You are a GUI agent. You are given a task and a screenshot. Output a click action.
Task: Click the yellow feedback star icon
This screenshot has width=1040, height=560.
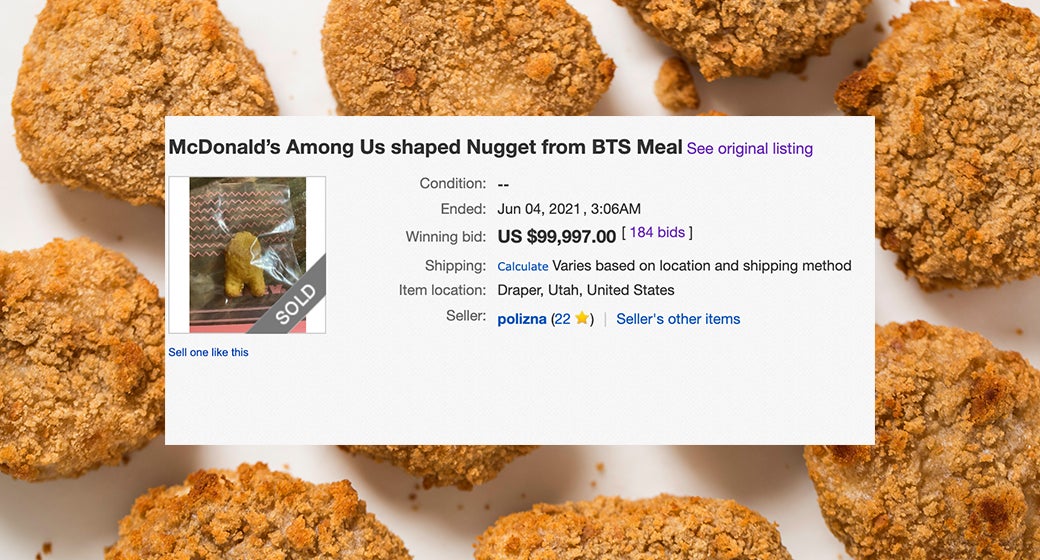[x=582, y=319]
